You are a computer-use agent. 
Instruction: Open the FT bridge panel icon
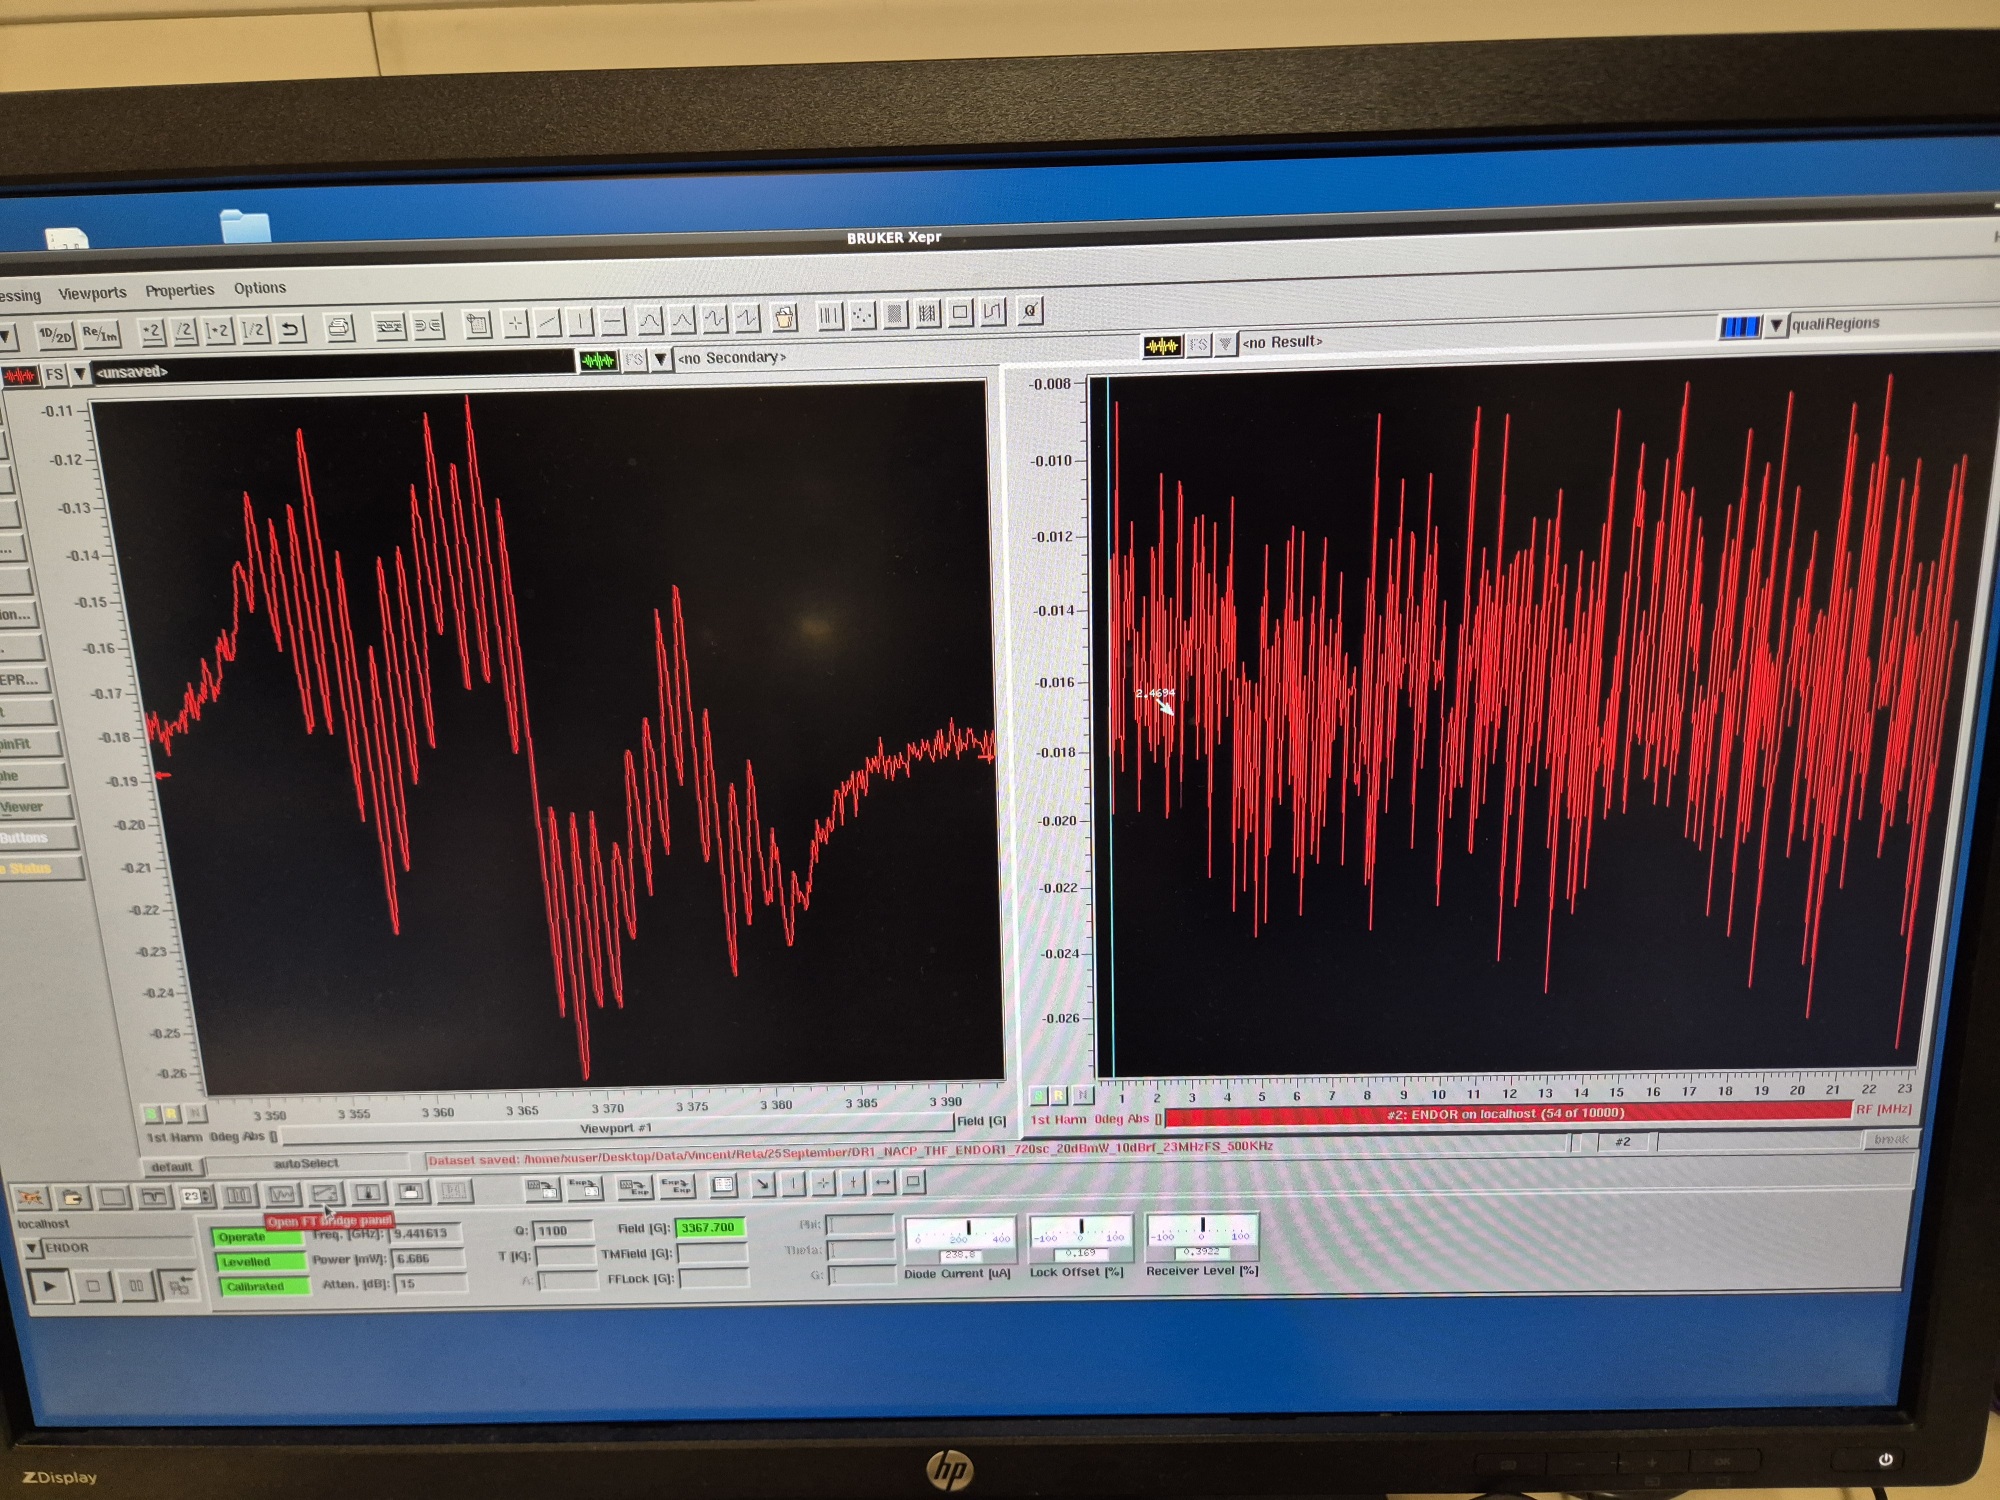coord(326,1194)
